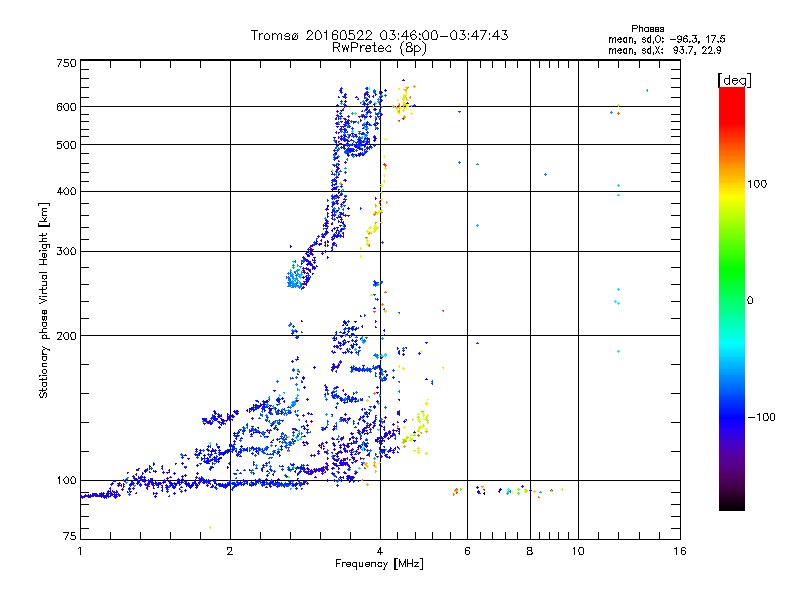Click the 750 tick on the height axis

click(66, 63)
